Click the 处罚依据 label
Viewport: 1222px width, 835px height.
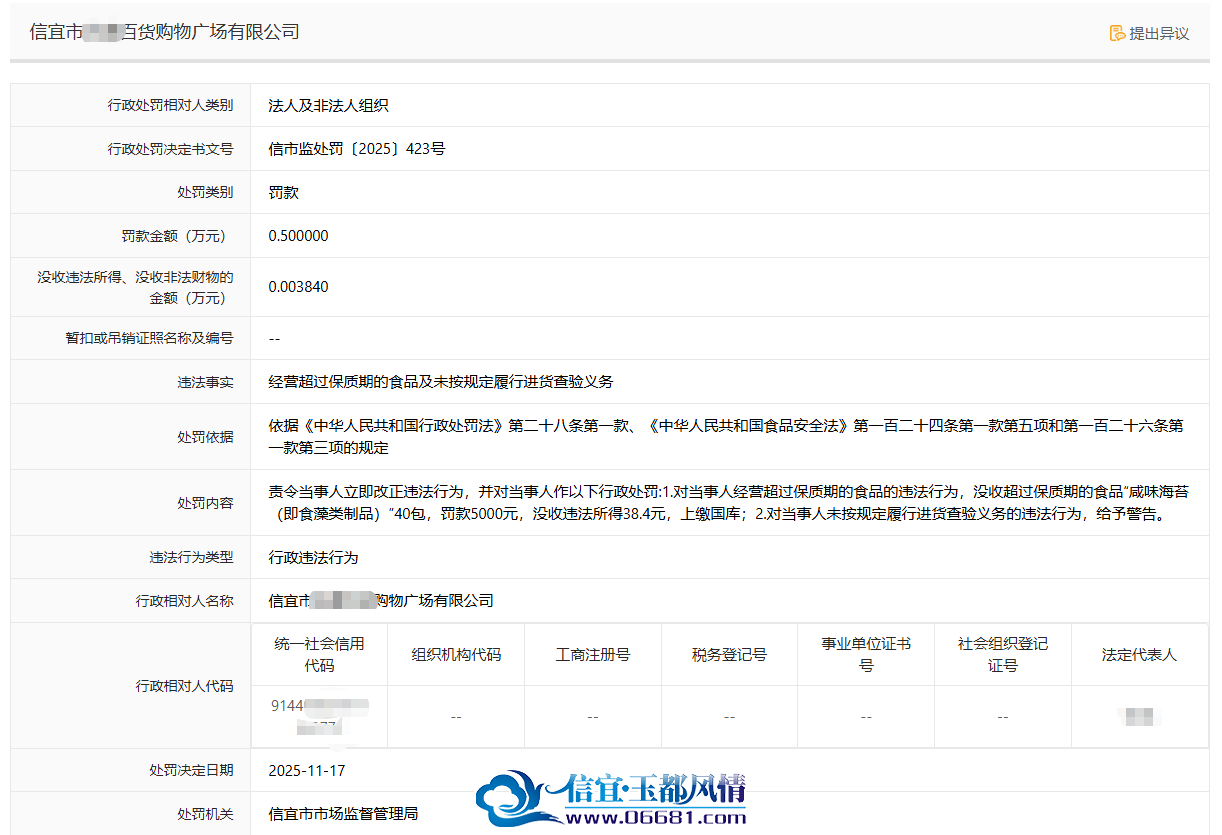[x=206, y=437]
